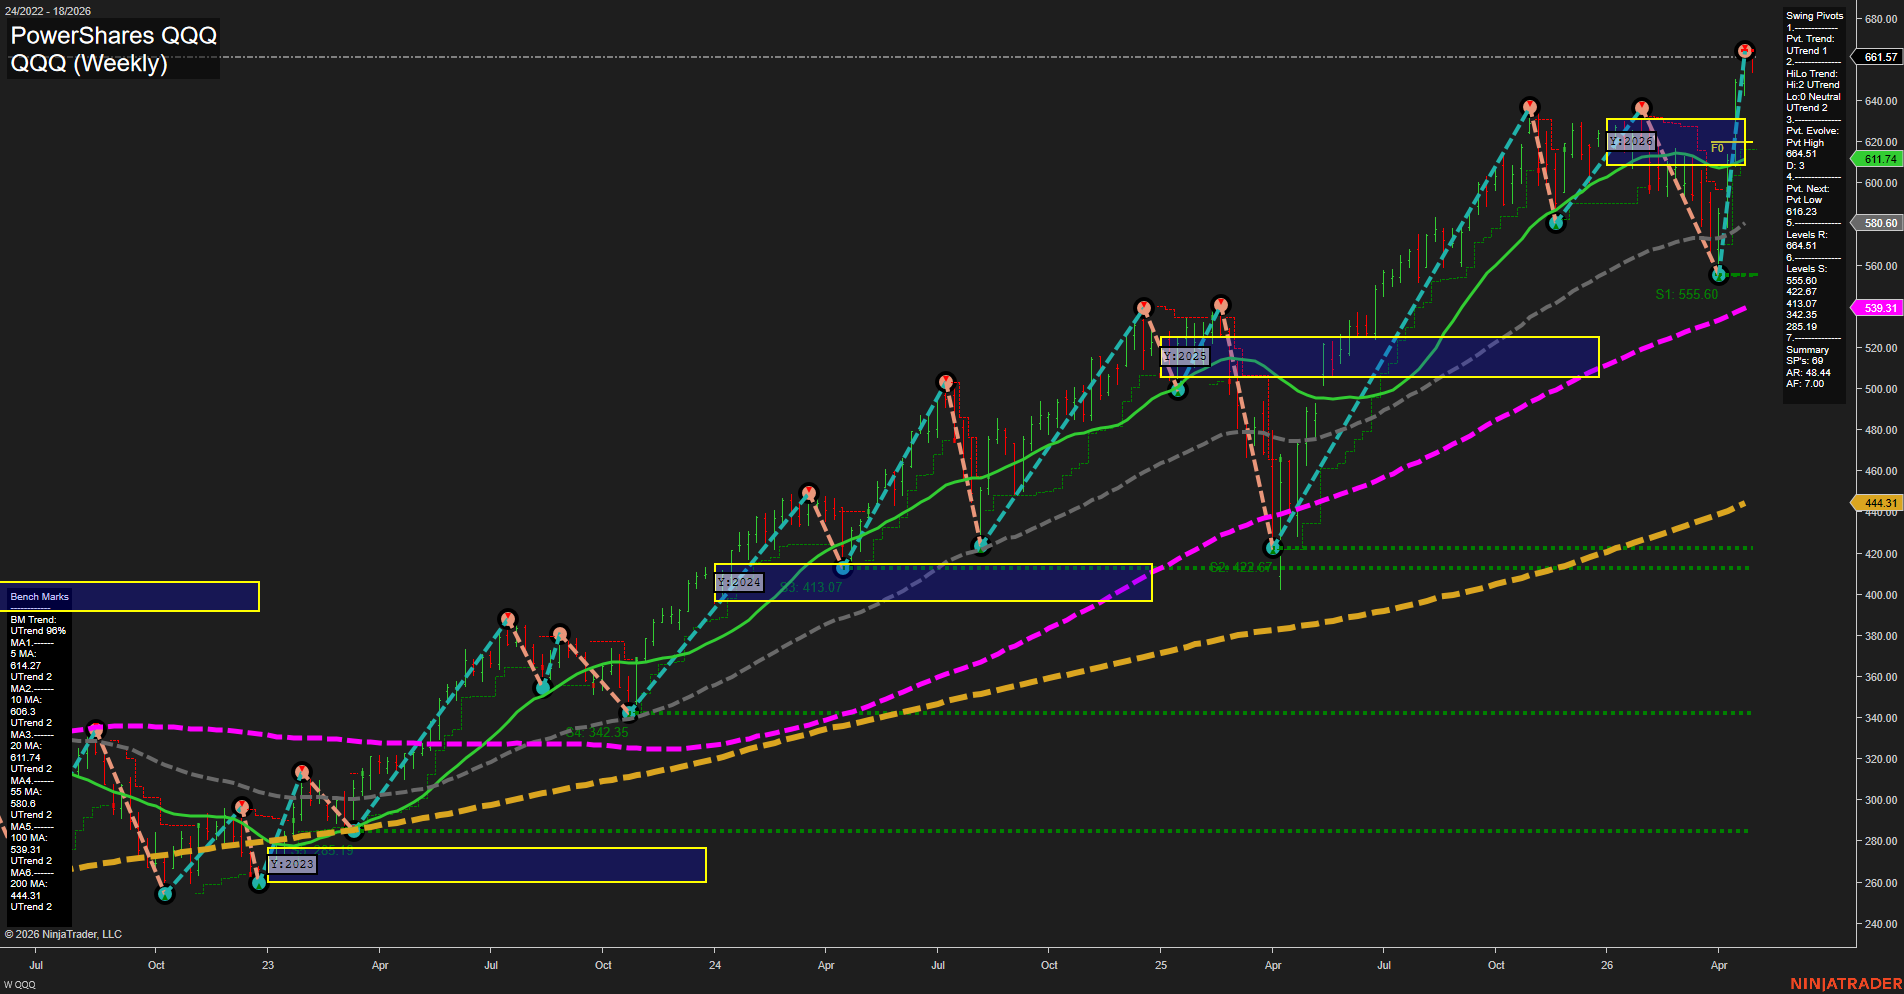The width and height of the screenshot is (1904, 994).
Task: Click the green 611.74 price level marker
Action: click(1877, 159)
